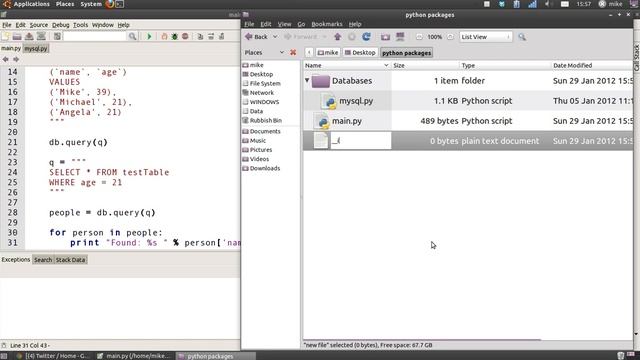Image resolution: width=640 pixels, height=360 pixels.
Task: Select the Stack Data panel tab
Action: 70,260
